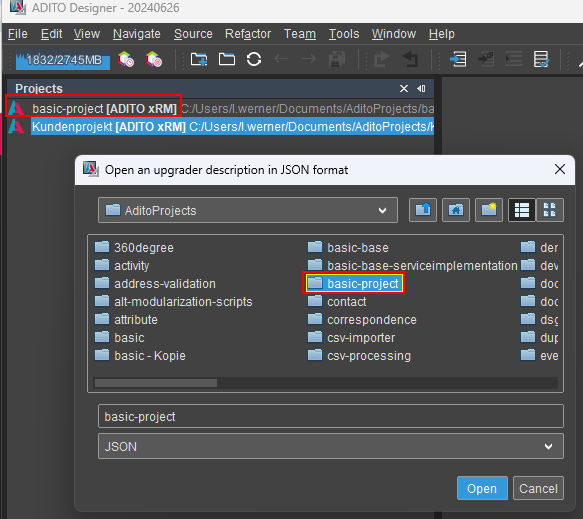Select the basic - Kopie folder

[140, 356]
